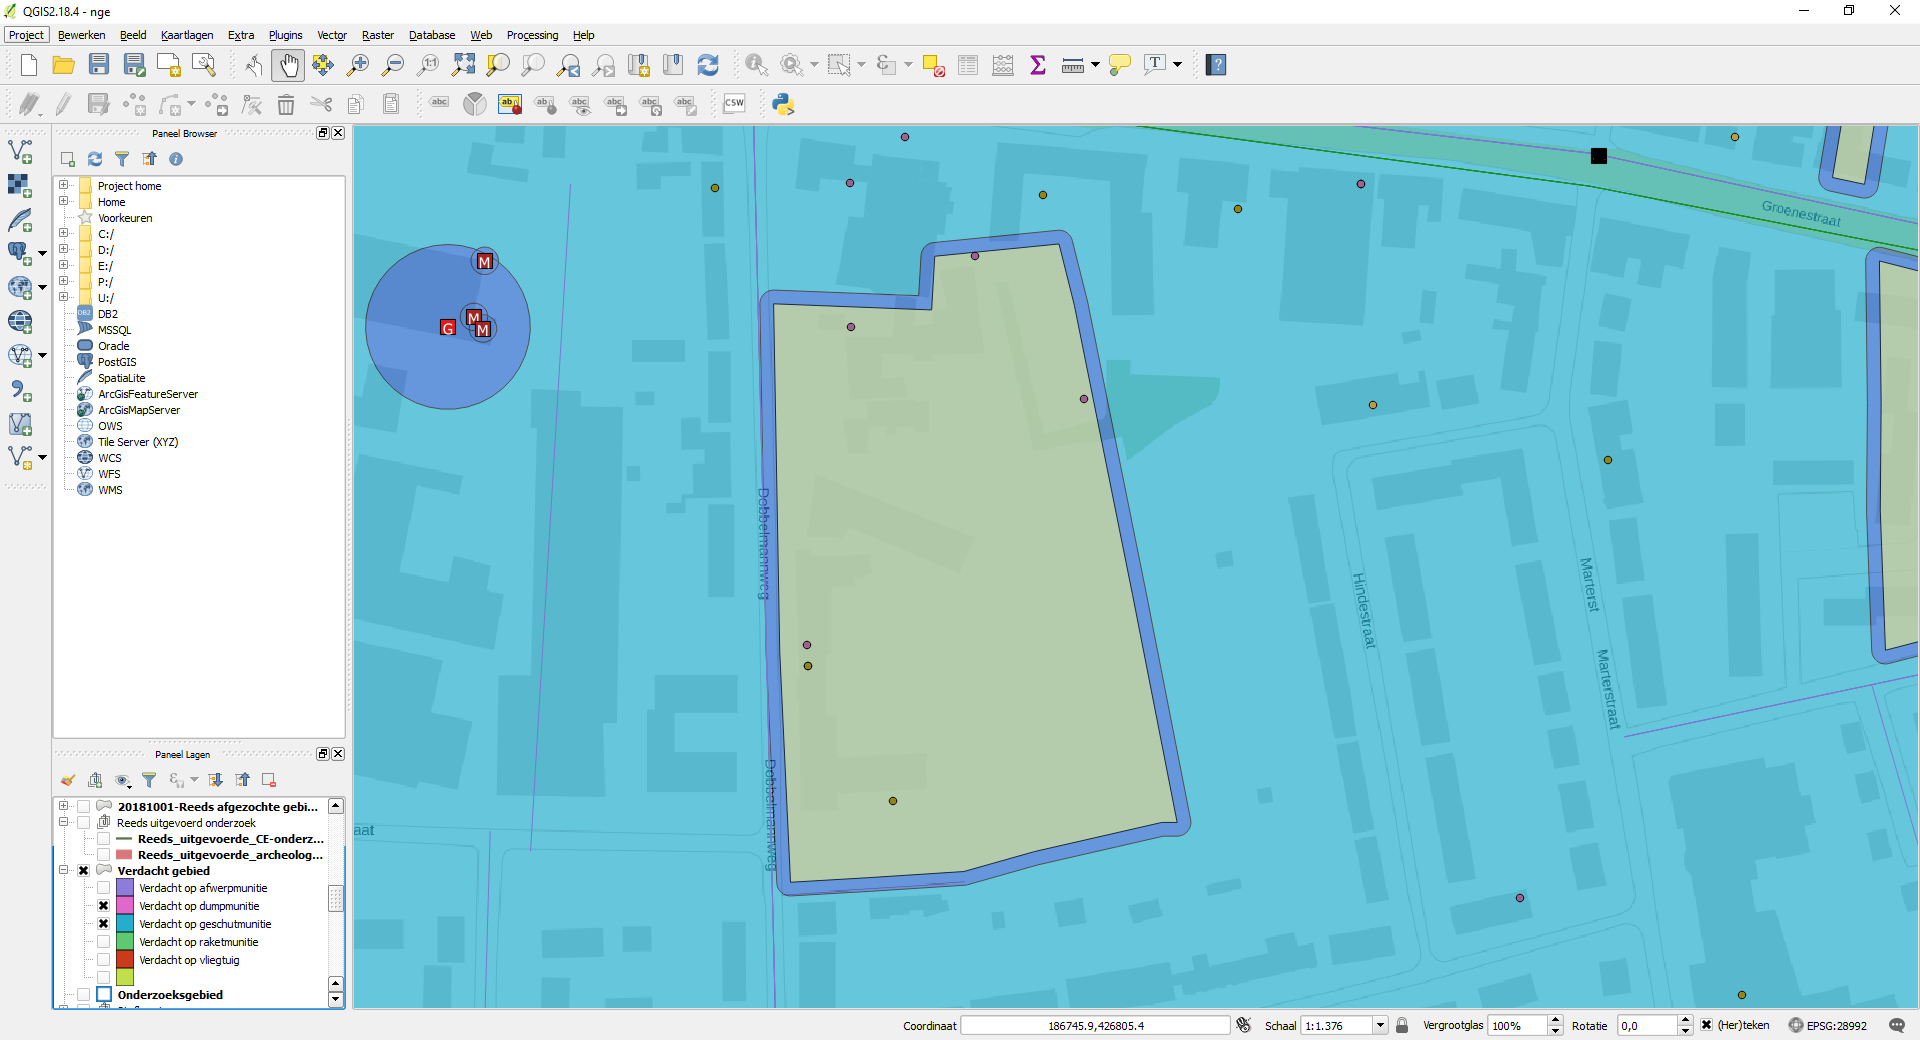The image size is (1920, 1040).
Task: Open the CSW catalog client
Action: (x=734, y=104)
